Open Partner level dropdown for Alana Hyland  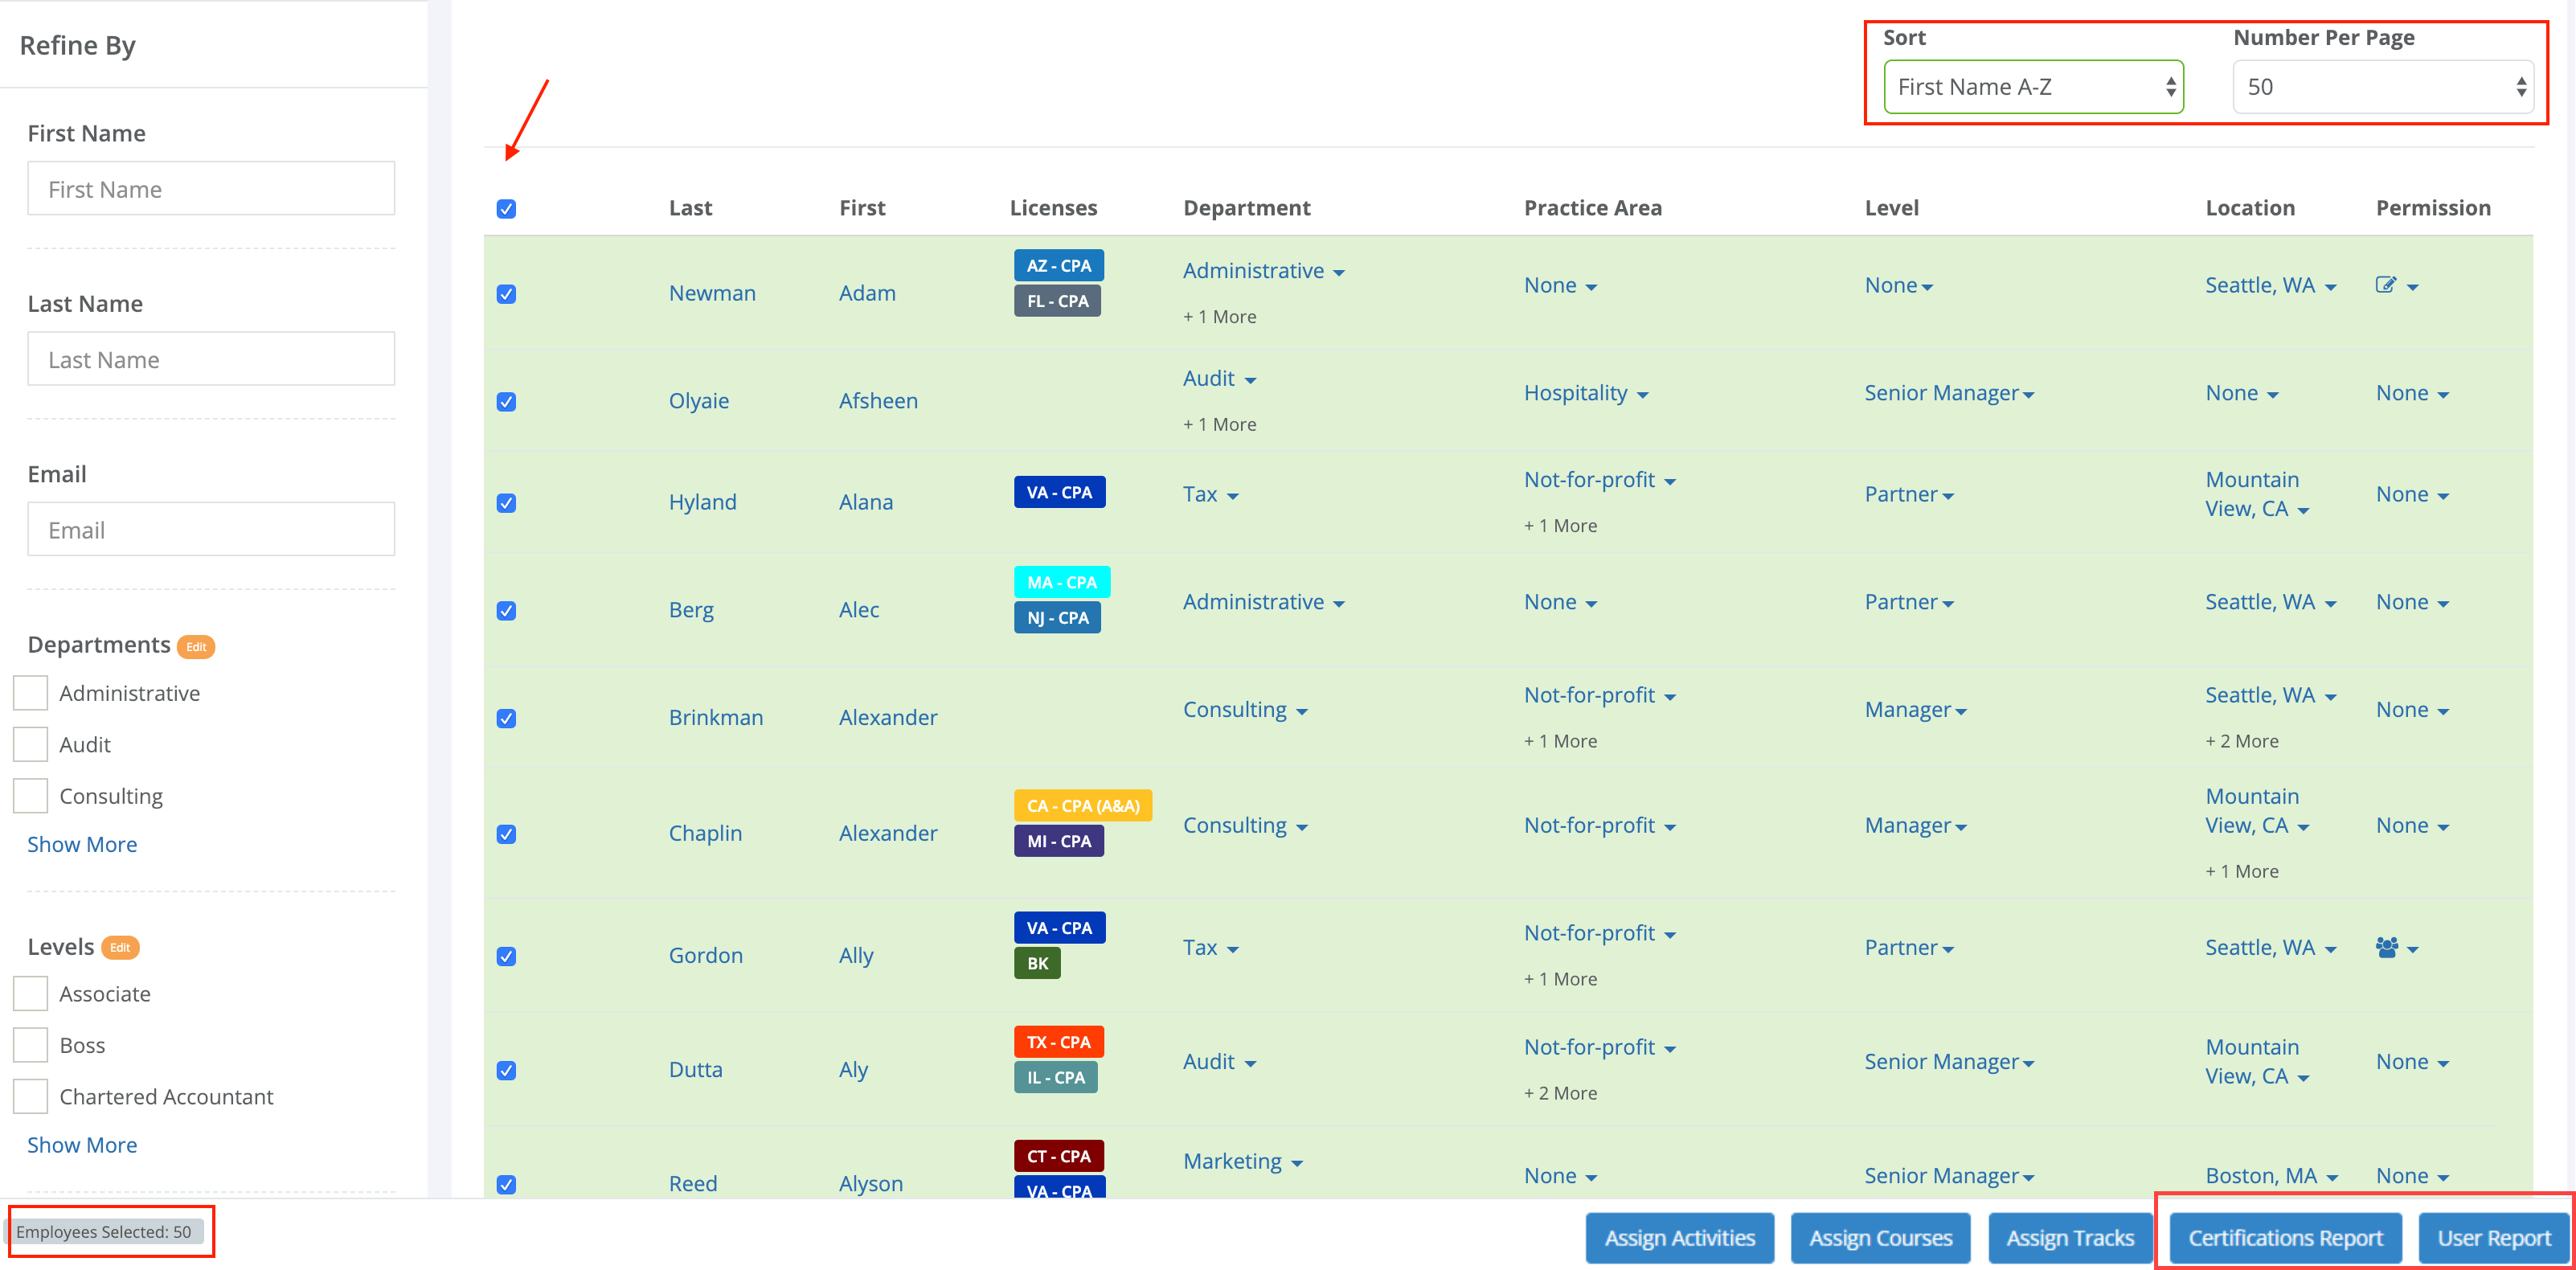pyautogui.click(x=1909, y=494)
